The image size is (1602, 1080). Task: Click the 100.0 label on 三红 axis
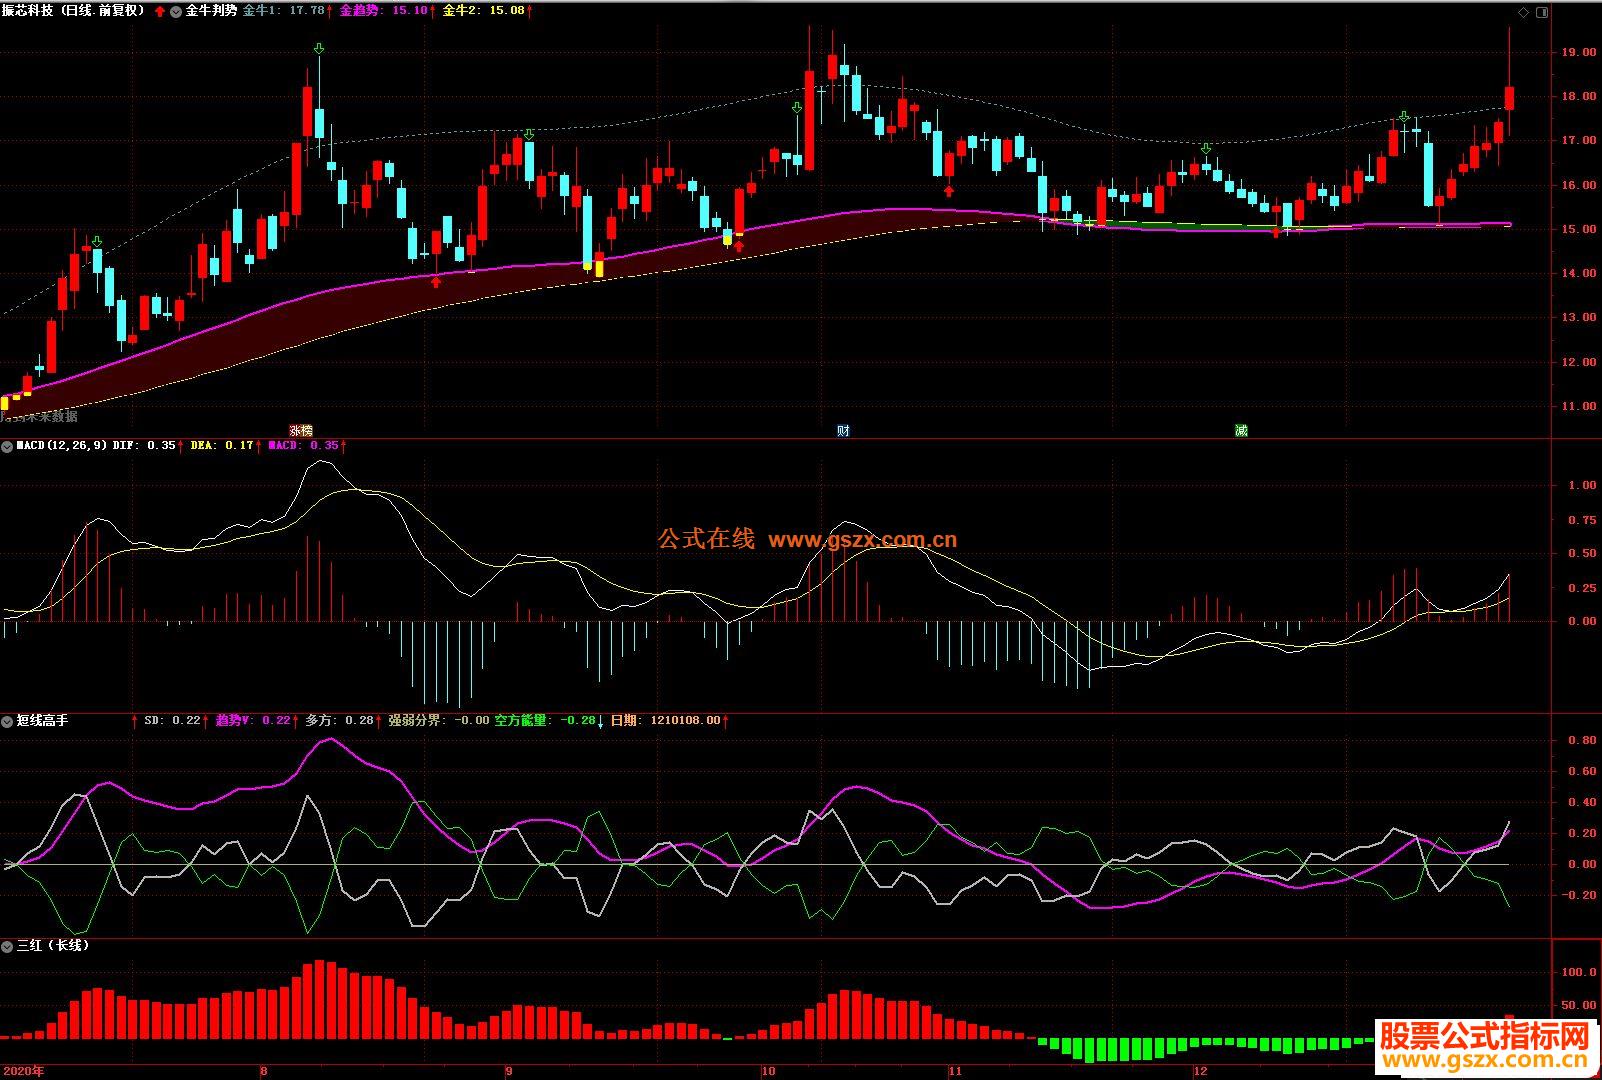[x=1579, y=972]
